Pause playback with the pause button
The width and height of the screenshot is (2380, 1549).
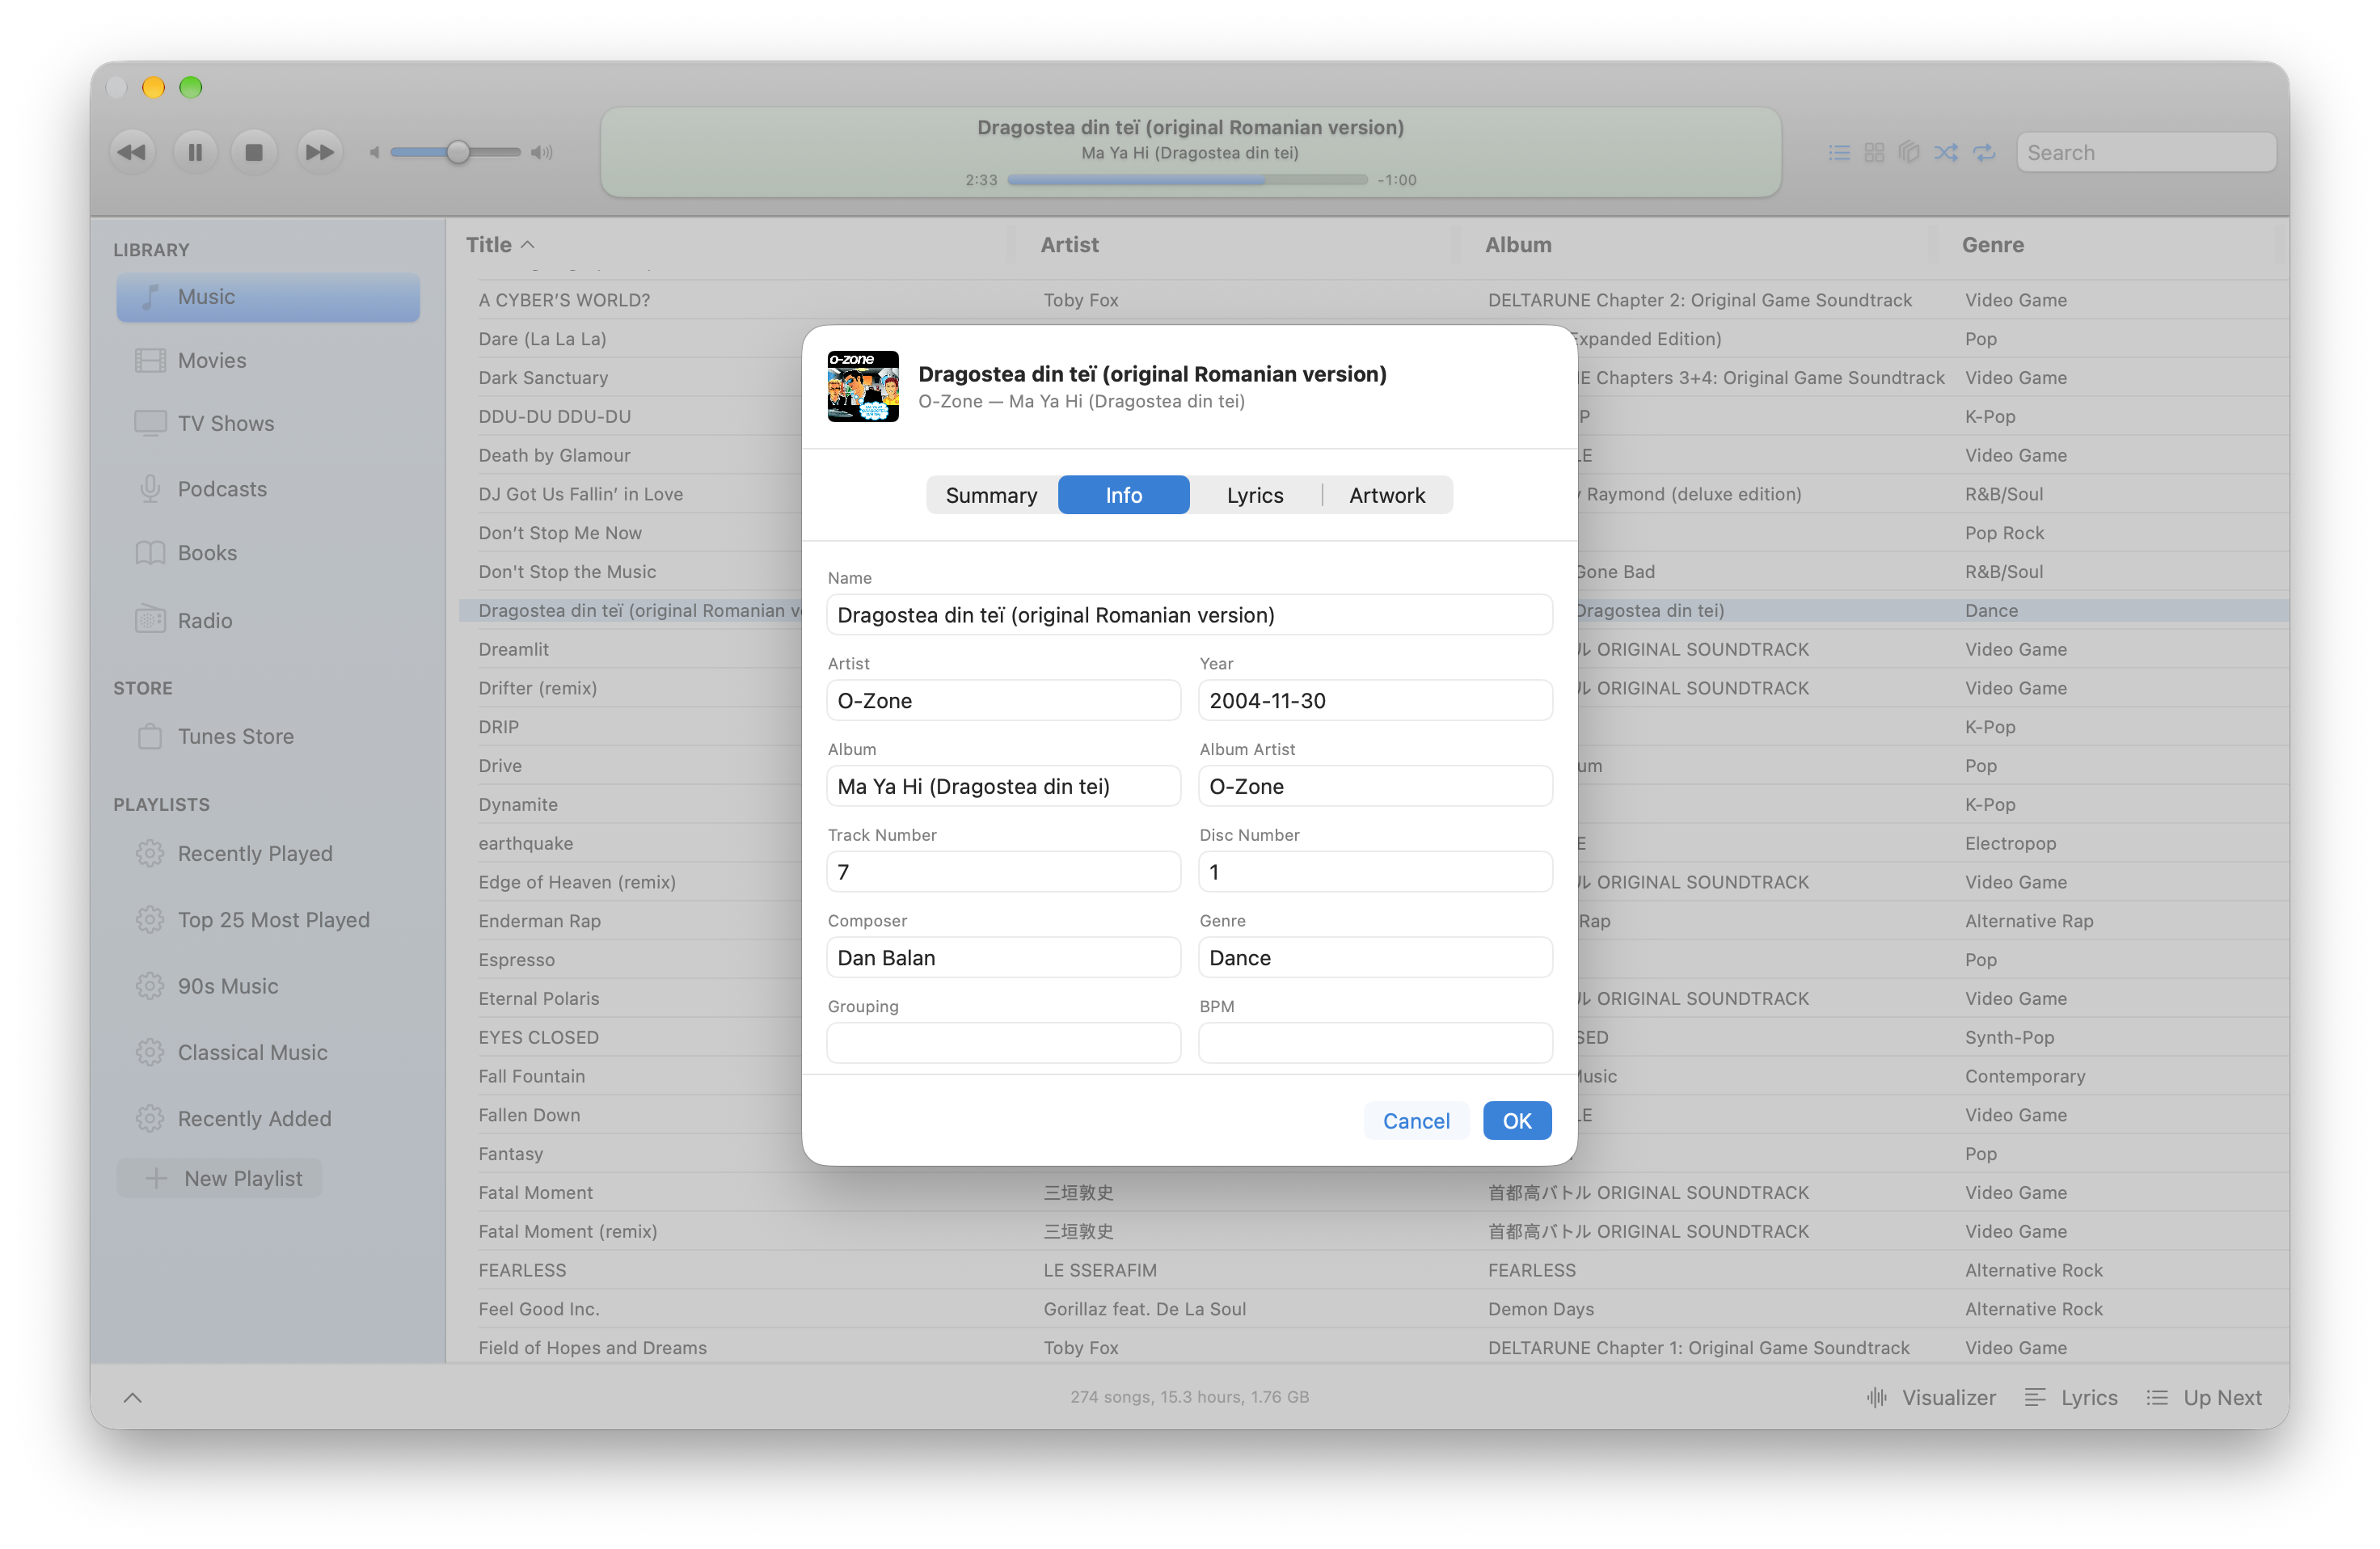195,152
